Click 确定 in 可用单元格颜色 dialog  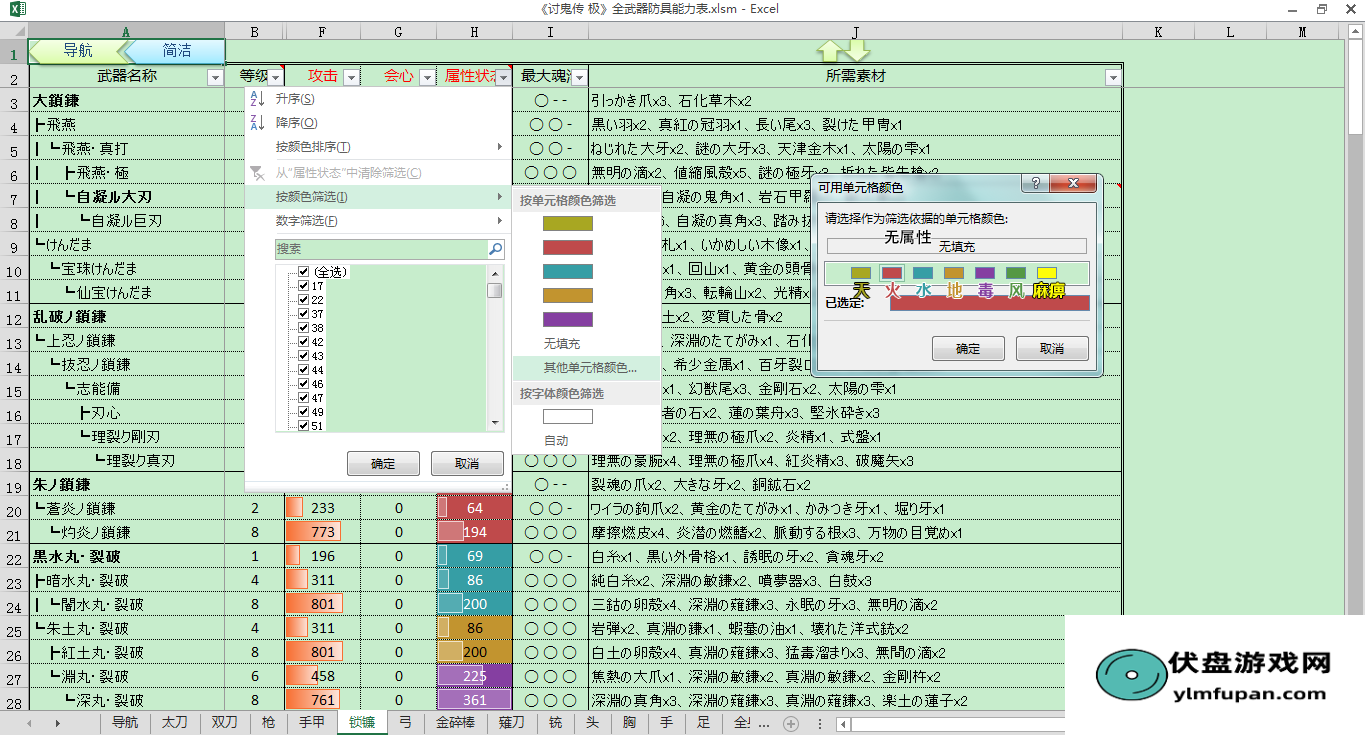968,349
